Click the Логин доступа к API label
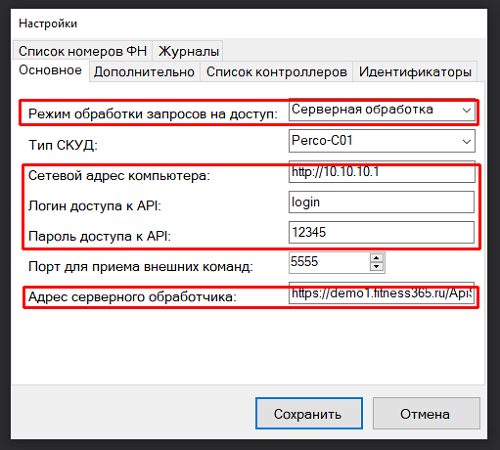Image resolution: width=500 pixels, height=450 pixels. click(x=95, y=206)
